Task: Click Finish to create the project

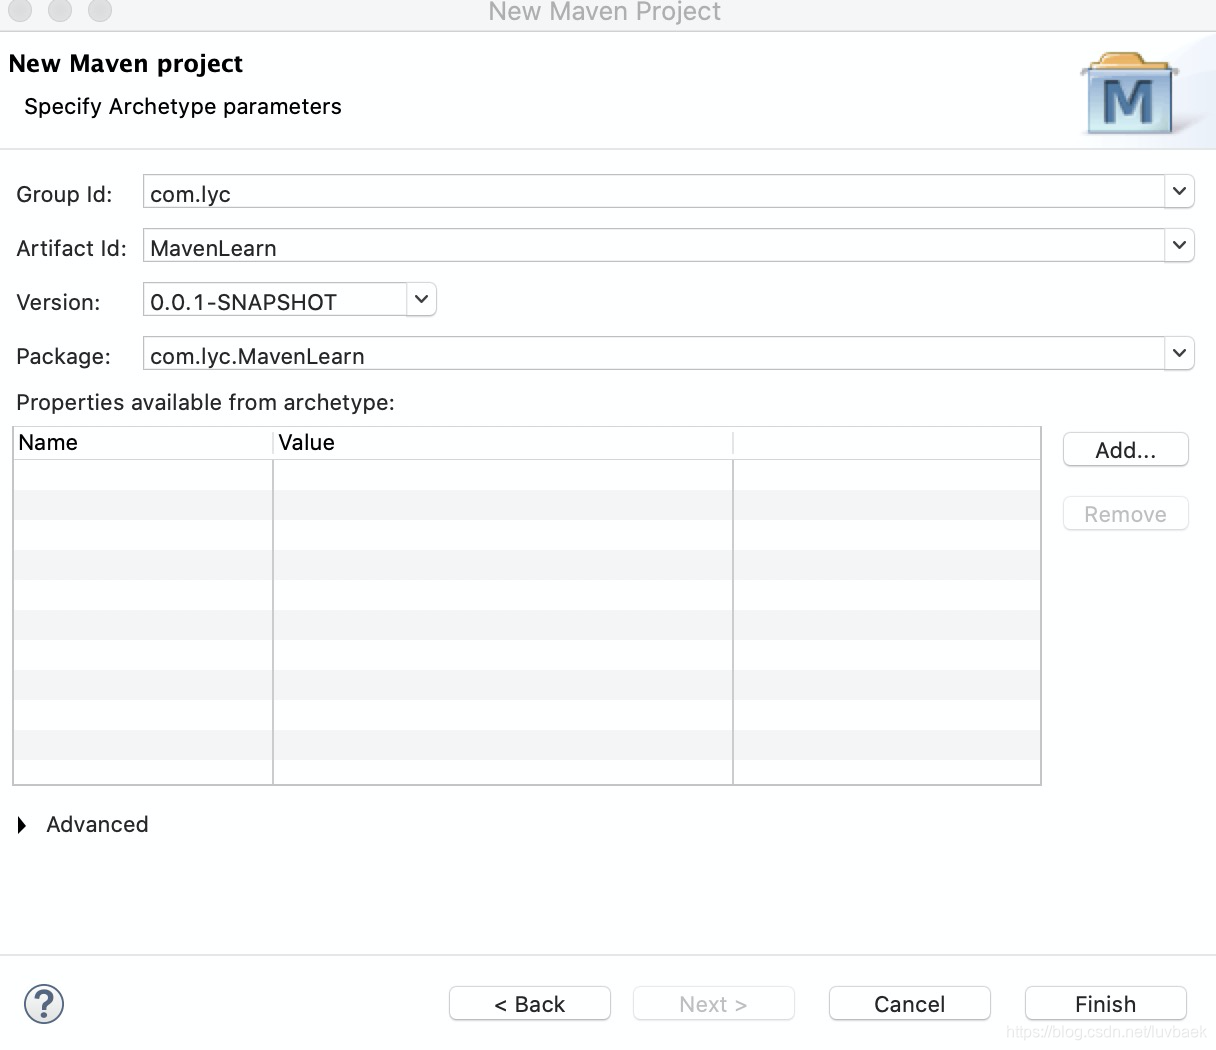Action: point(1106,1004)
